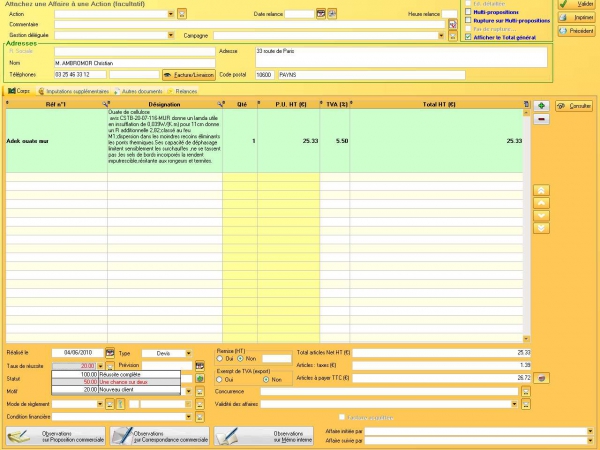Viewport: 600px width, 450px height.
Task: Click green icon right of Statut field
Action: point(200,378)
